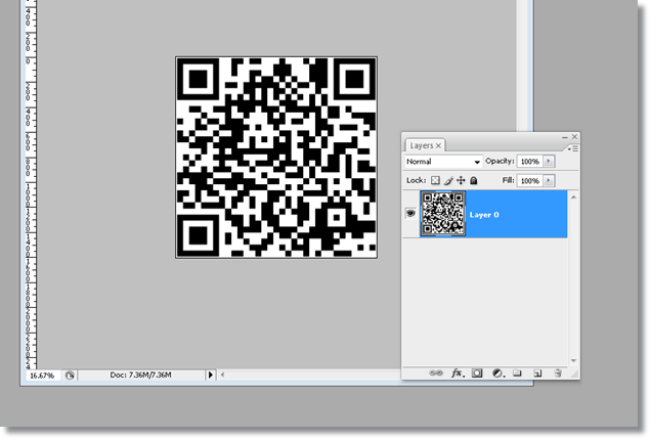This screenshot has height=439, width=650.
Task: Click Layers panel scroll up arrow
Action: point(574,197)
